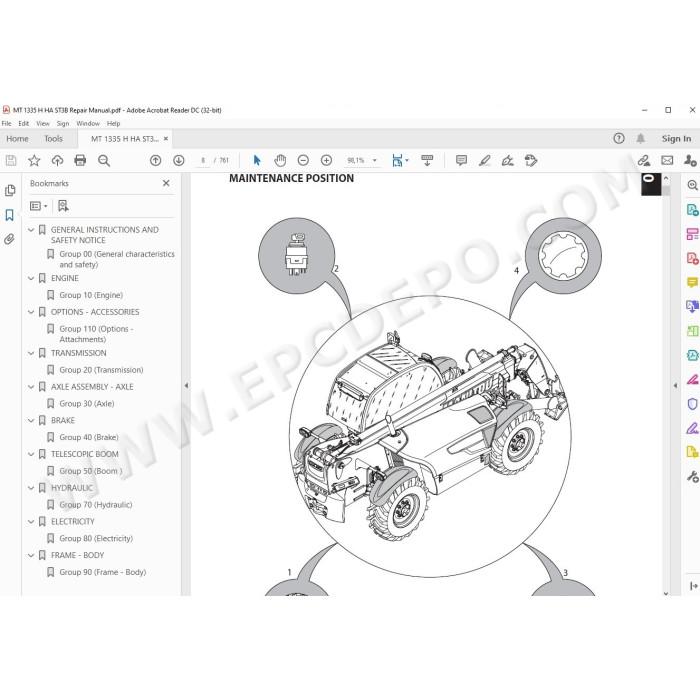The image size is (700, 700).
Task: Collapse the ELECTRICITY bookmark
Action: (31, 521)
